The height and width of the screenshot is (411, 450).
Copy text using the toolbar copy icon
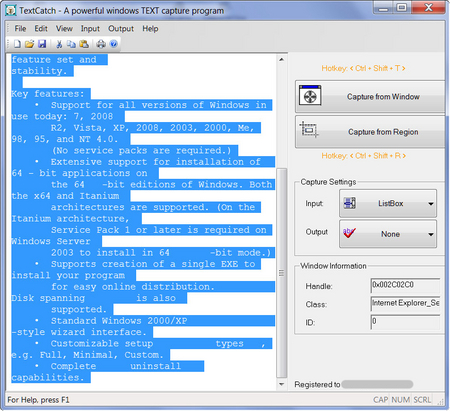(x=71, y=44)
